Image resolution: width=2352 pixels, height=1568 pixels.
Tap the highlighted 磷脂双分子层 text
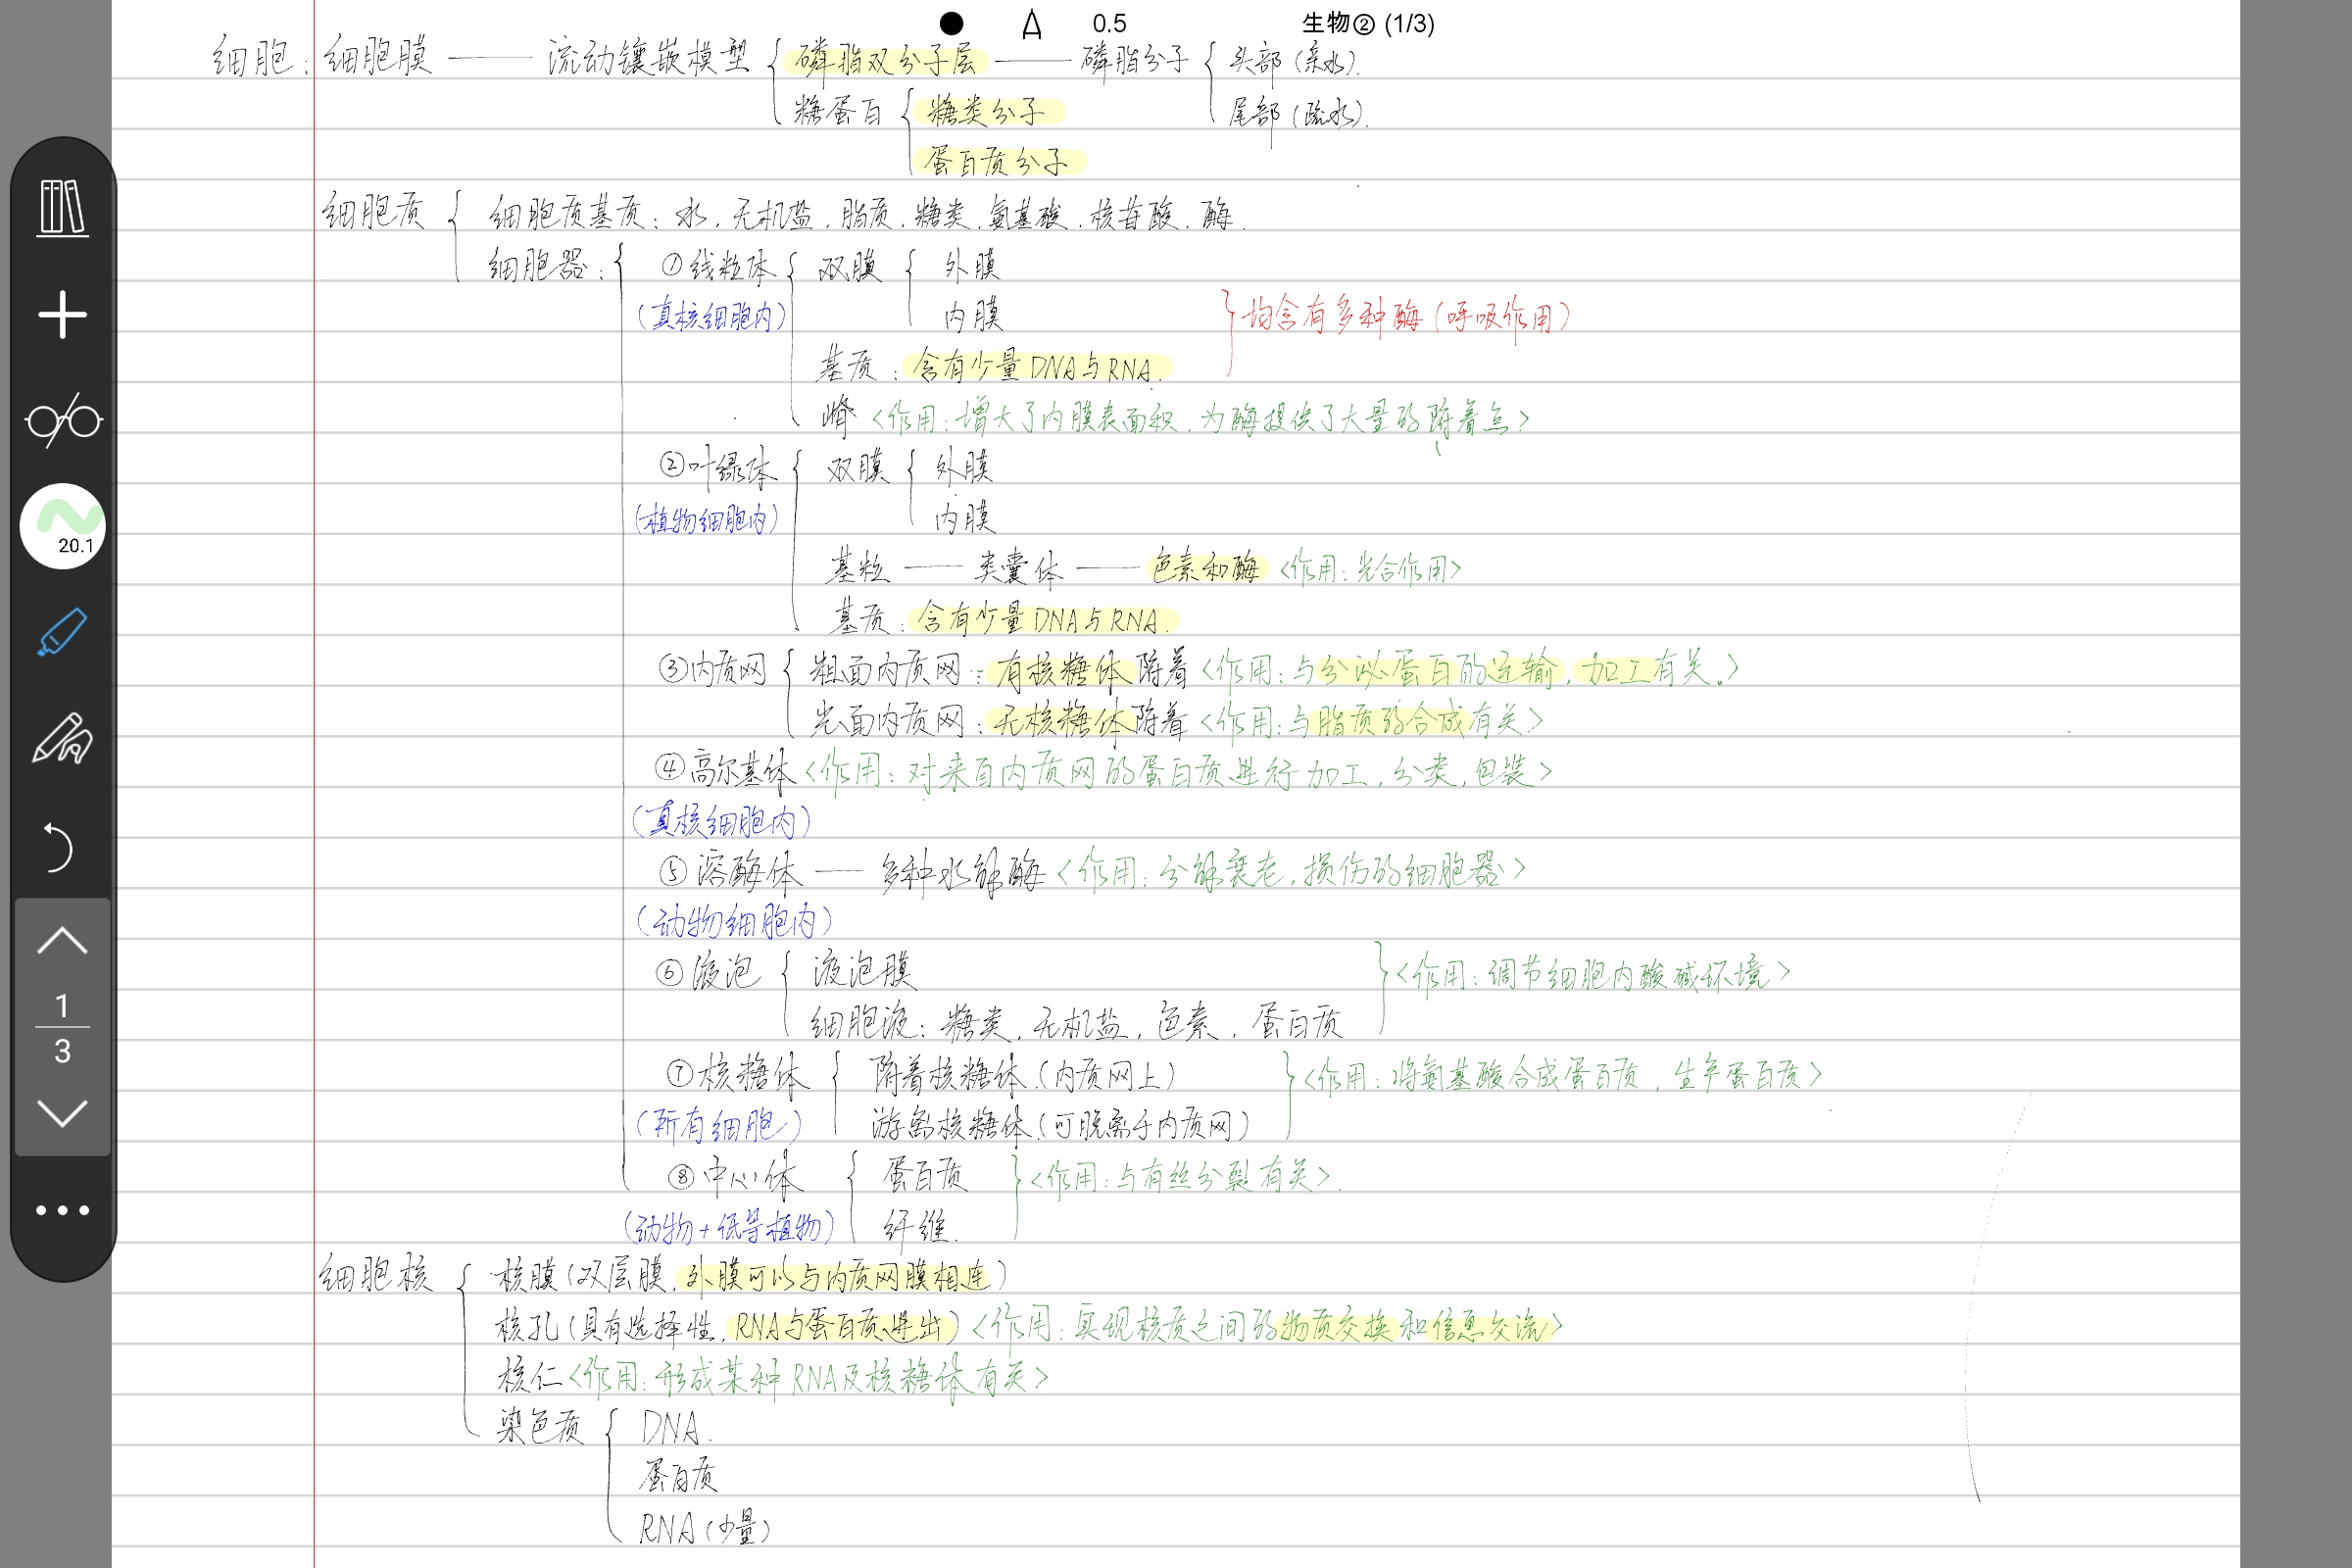pos(884,61)
